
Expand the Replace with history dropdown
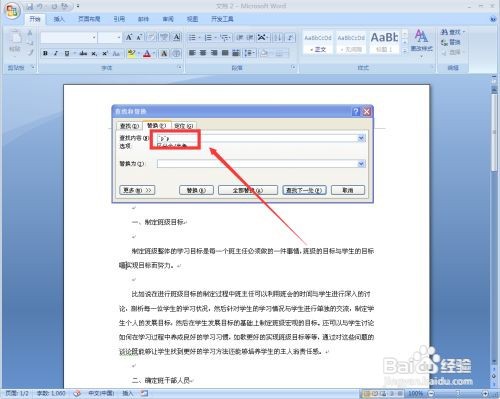point(361,164)
